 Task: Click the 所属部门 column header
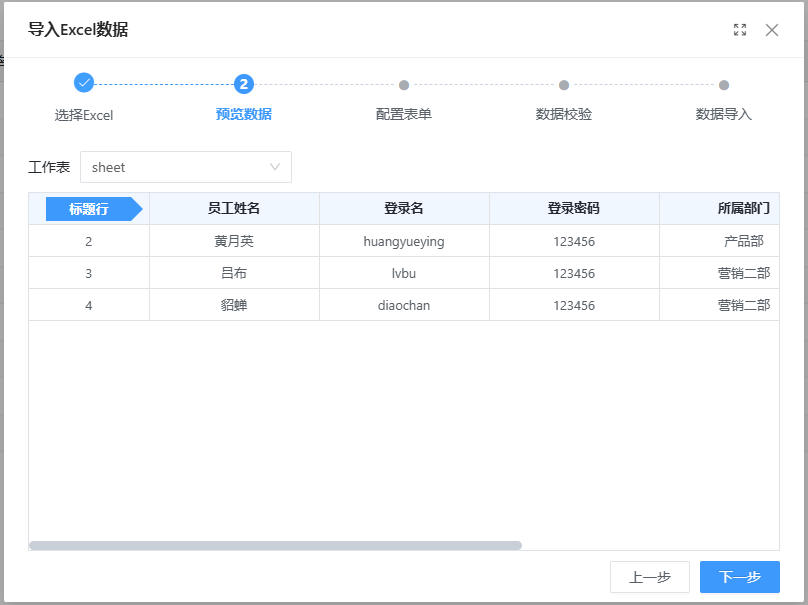[x=743, y=209]
